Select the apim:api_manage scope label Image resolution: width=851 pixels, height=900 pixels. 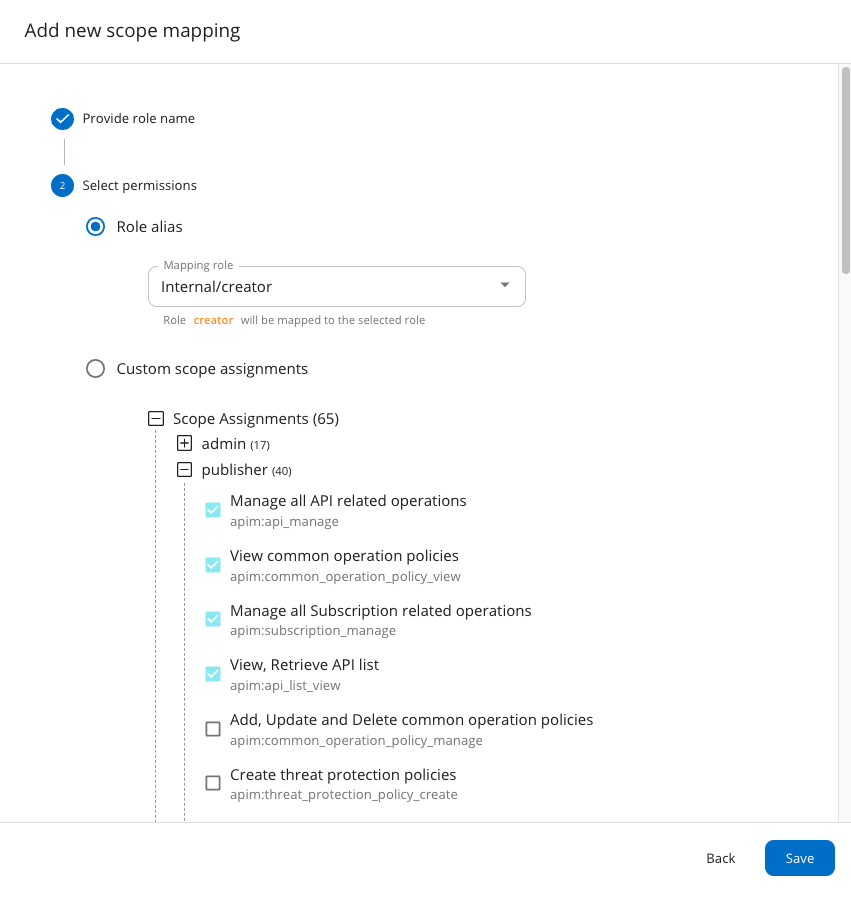point(283,519)
